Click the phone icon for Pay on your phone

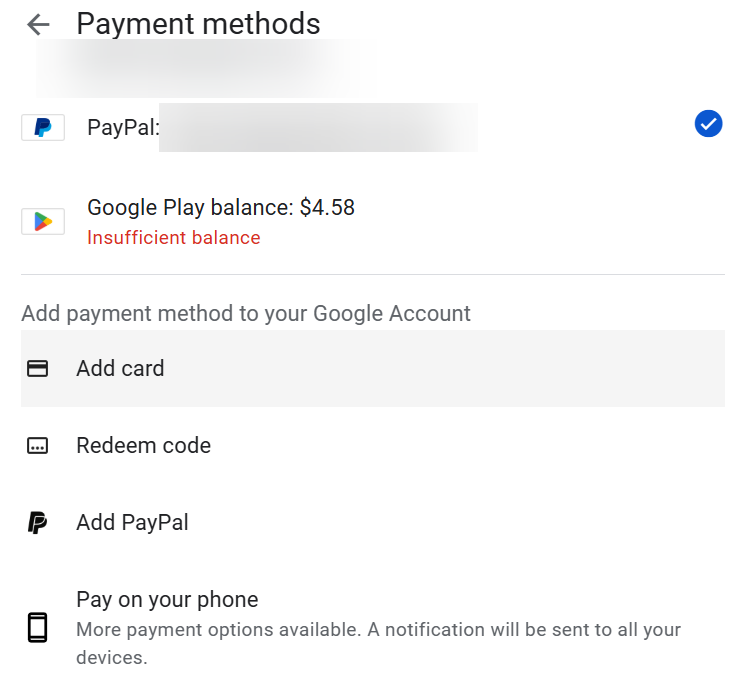(x=37, y=628)
